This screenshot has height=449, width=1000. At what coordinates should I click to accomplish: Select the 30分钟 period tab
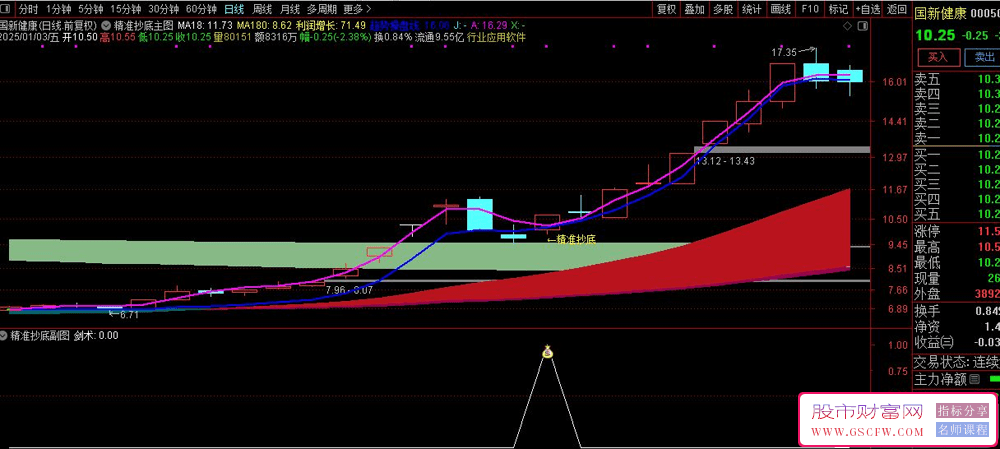163,9
